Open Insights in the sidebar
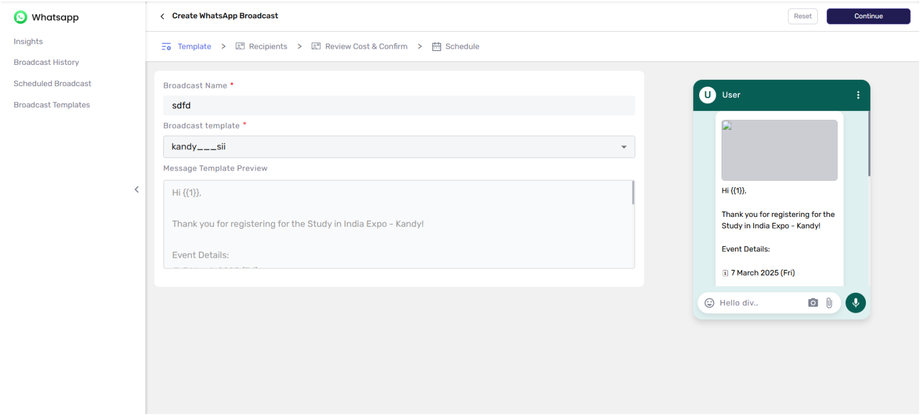This screenshot has width=920, height=415. [28, 41]
